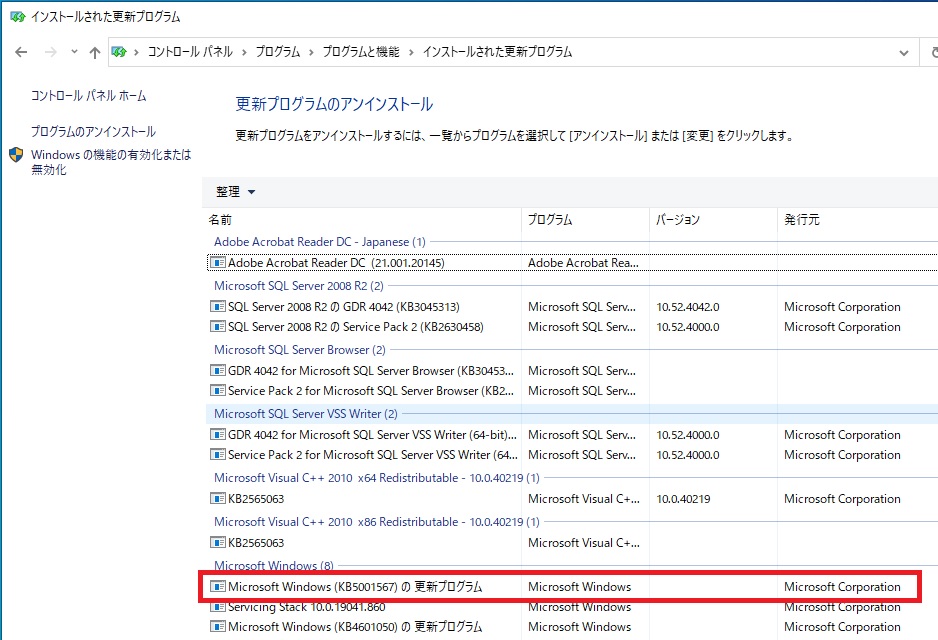The width and height of the screenshot is (938, 640).
Task: Click the icon of GDR 4042 for SQL Server Browser
Action: [218, 371]
